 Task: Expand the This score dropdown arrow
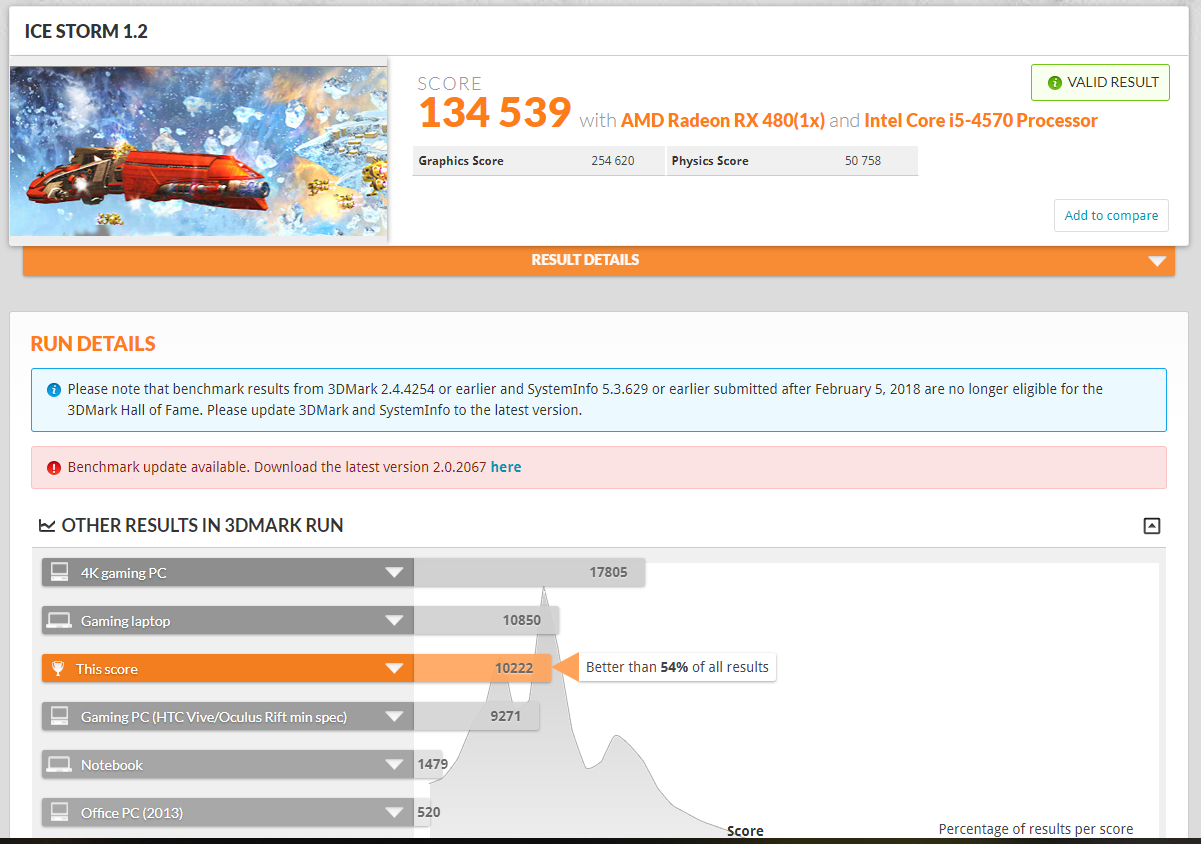395,669
